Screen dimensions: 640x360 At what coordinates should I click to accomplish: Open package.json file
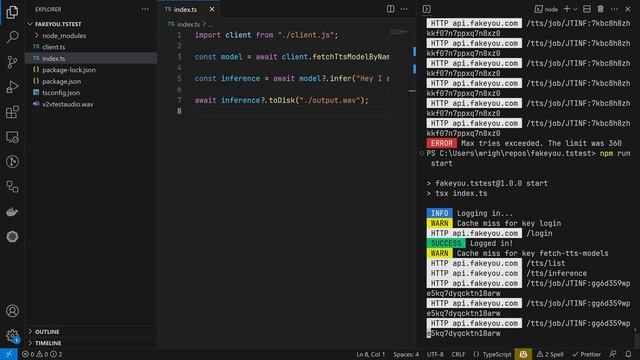point(62,81)
